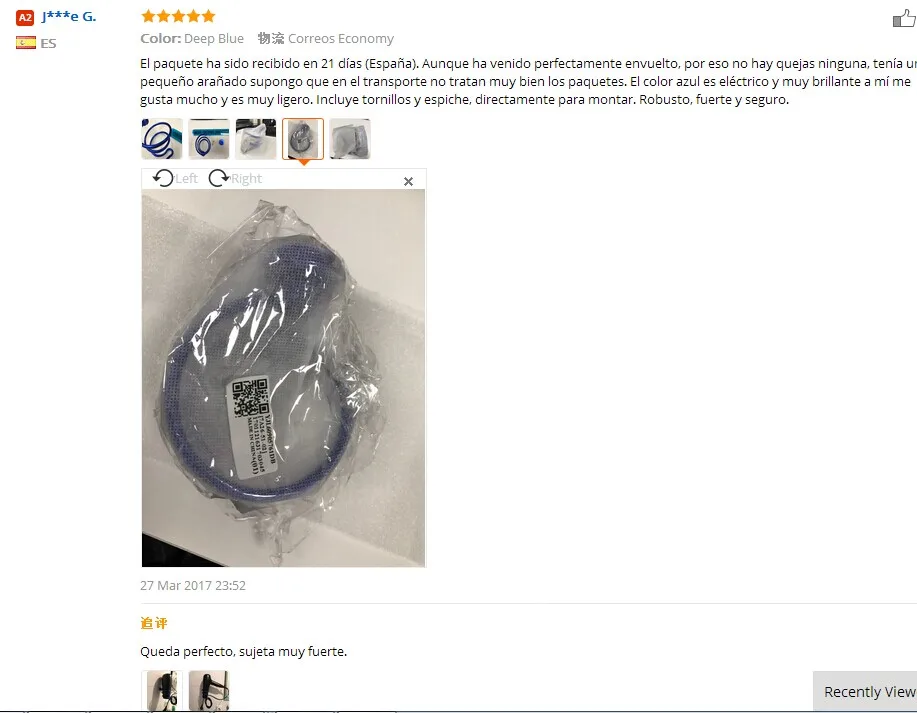
Task: Open the fifth review photo thumbnail
Action: tap(350, 139)
